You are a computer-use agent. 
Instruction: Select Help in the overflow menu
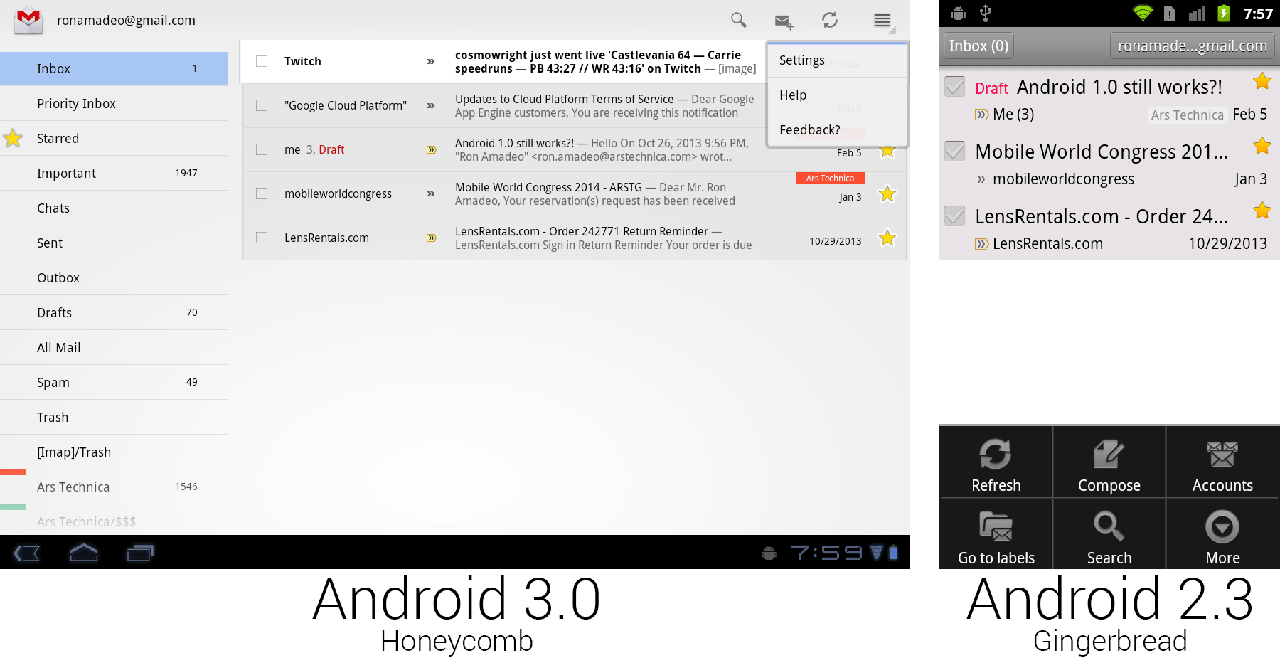(793, 95)
